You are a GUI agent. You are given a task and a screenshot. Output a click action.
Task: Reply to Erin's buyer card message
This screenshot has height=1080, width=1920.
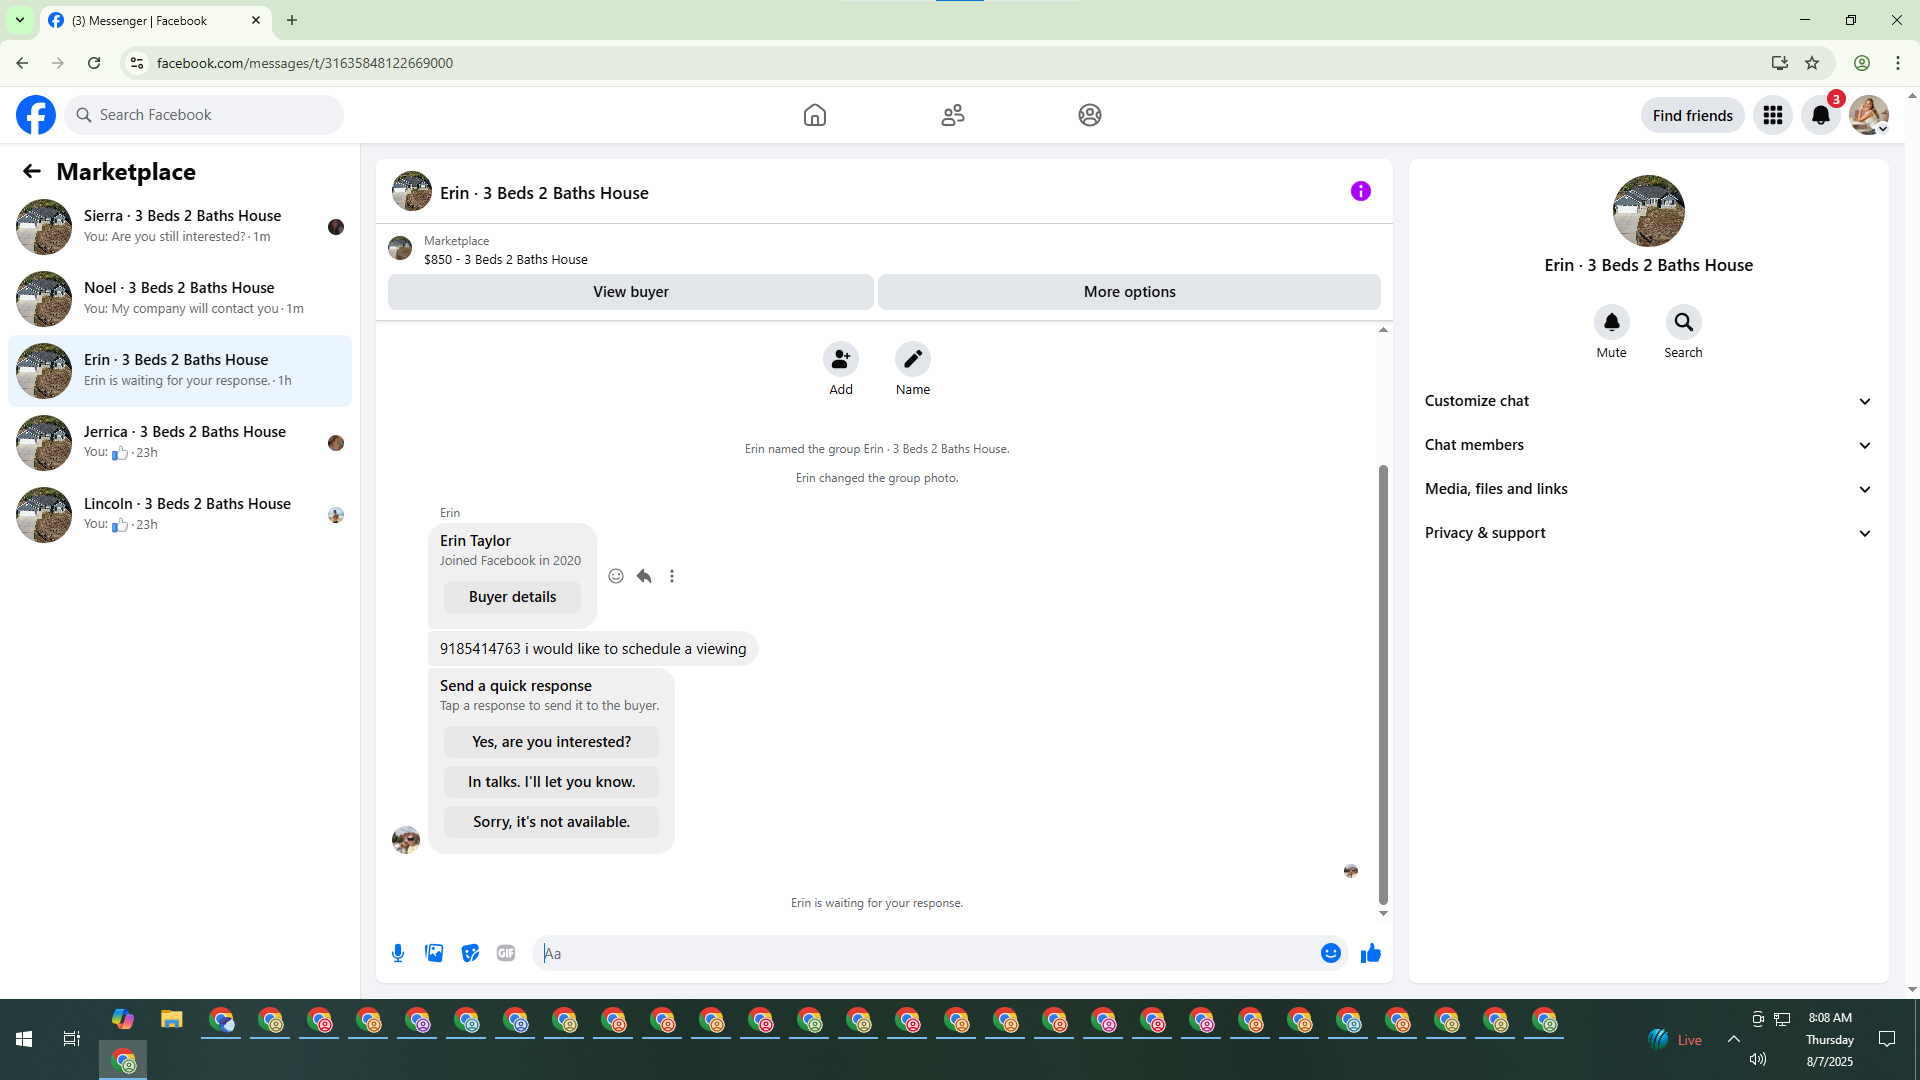tap(644, 576)
